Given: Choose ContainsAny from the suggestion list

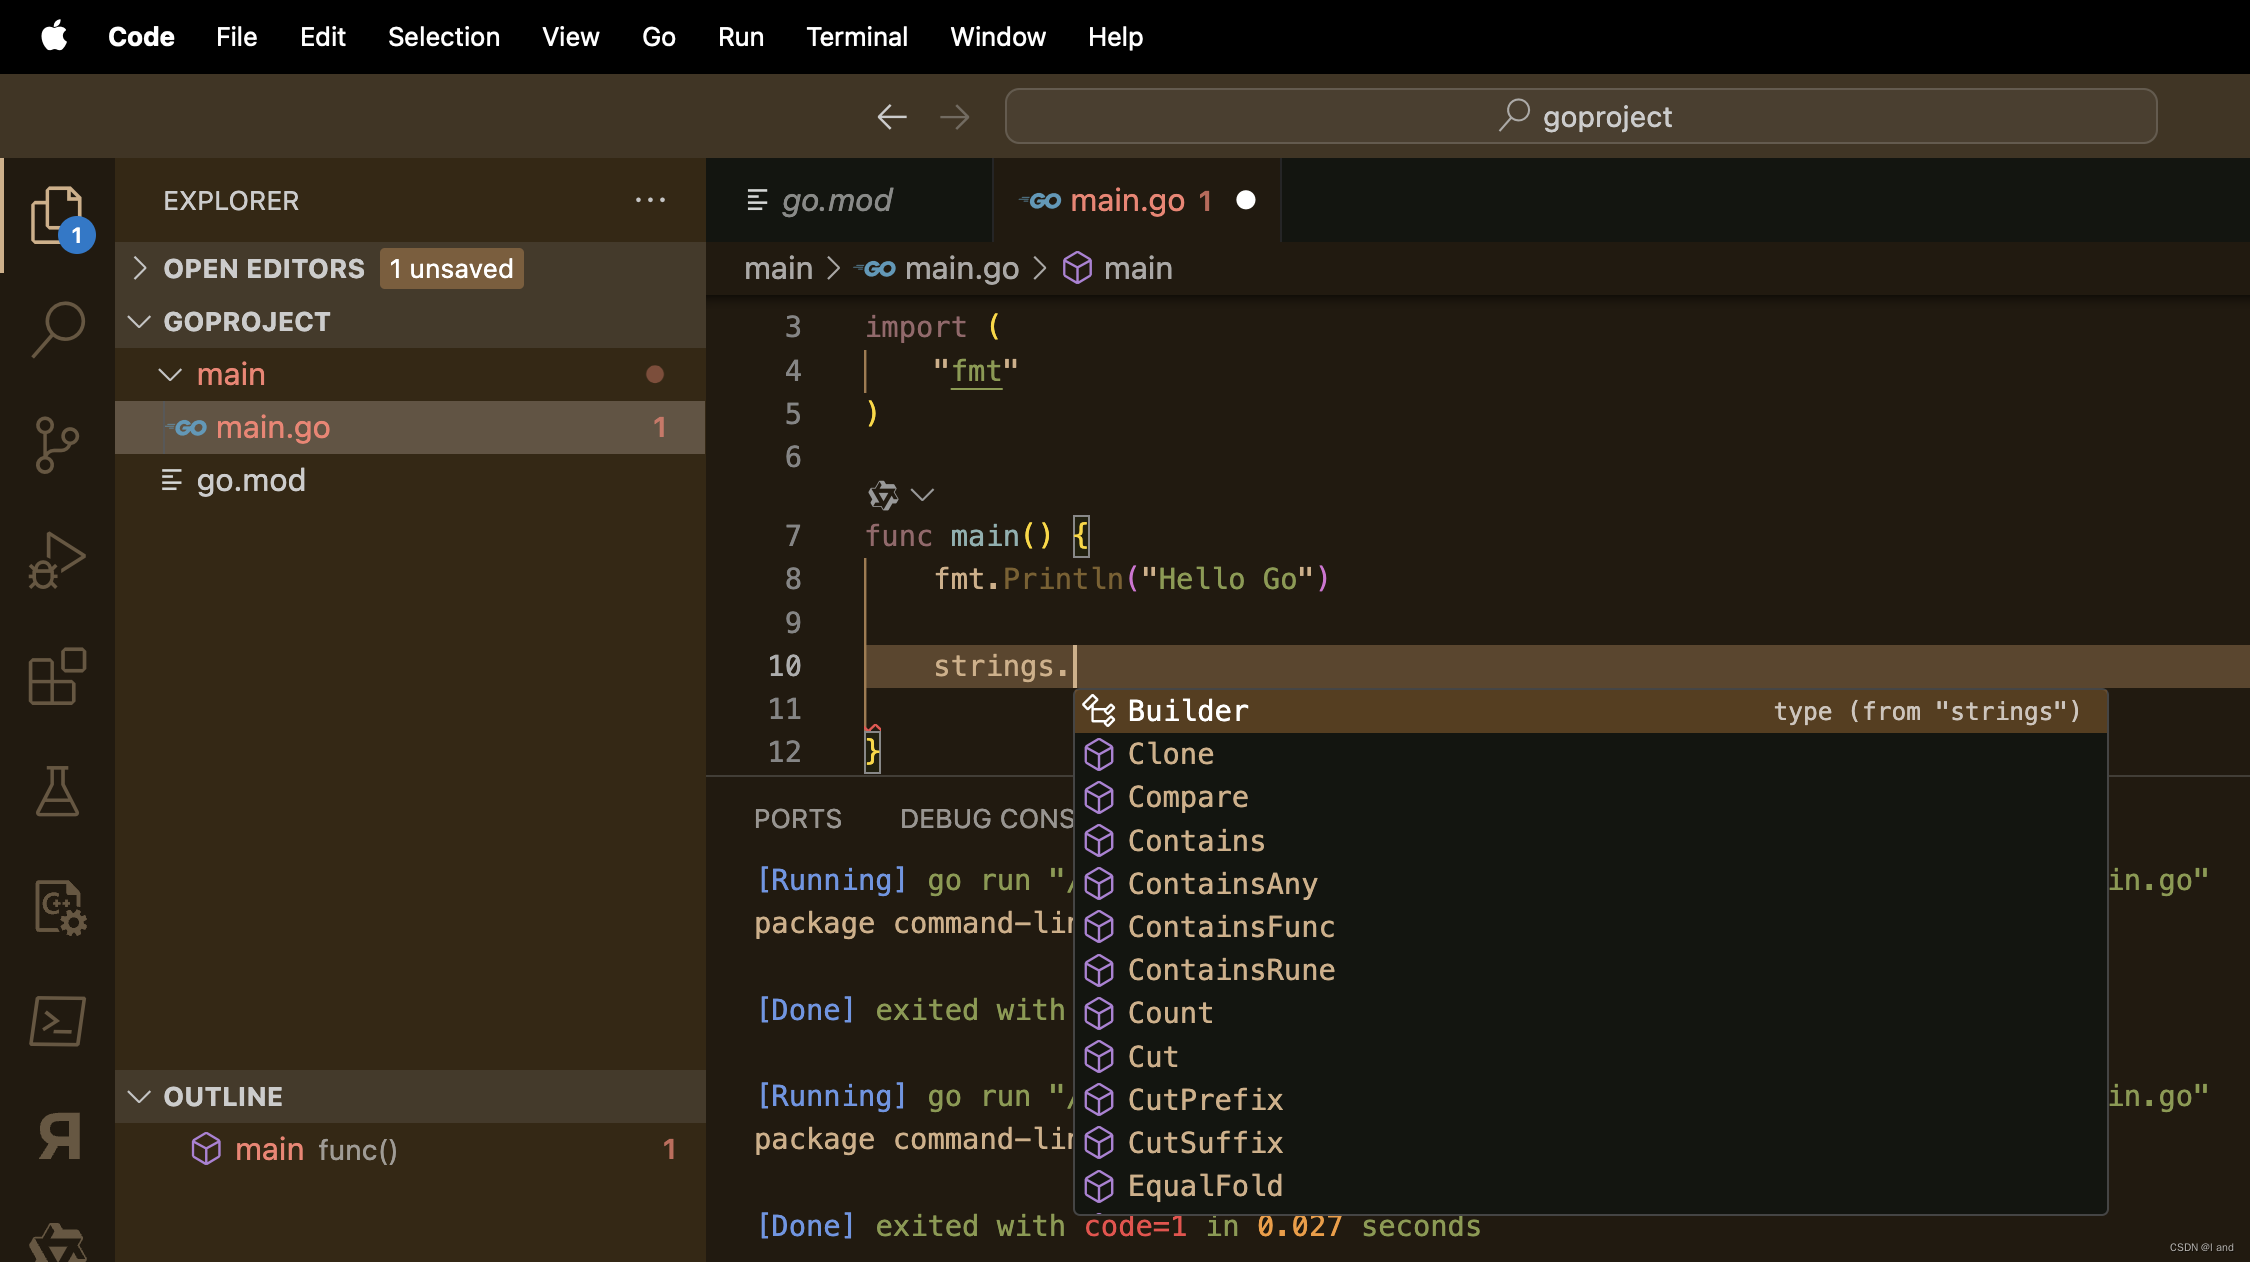Looking at the screenshot, I should [x=1590, y=884].
